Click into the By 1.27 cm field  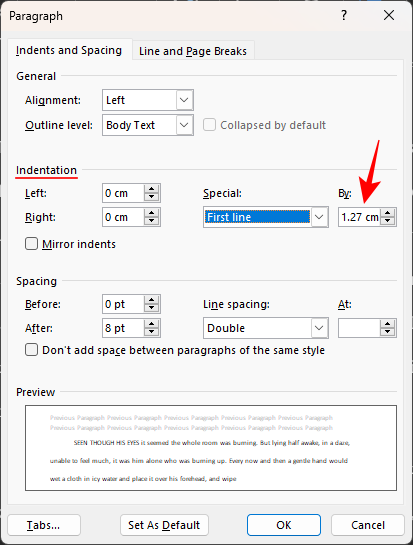point(360,217)
